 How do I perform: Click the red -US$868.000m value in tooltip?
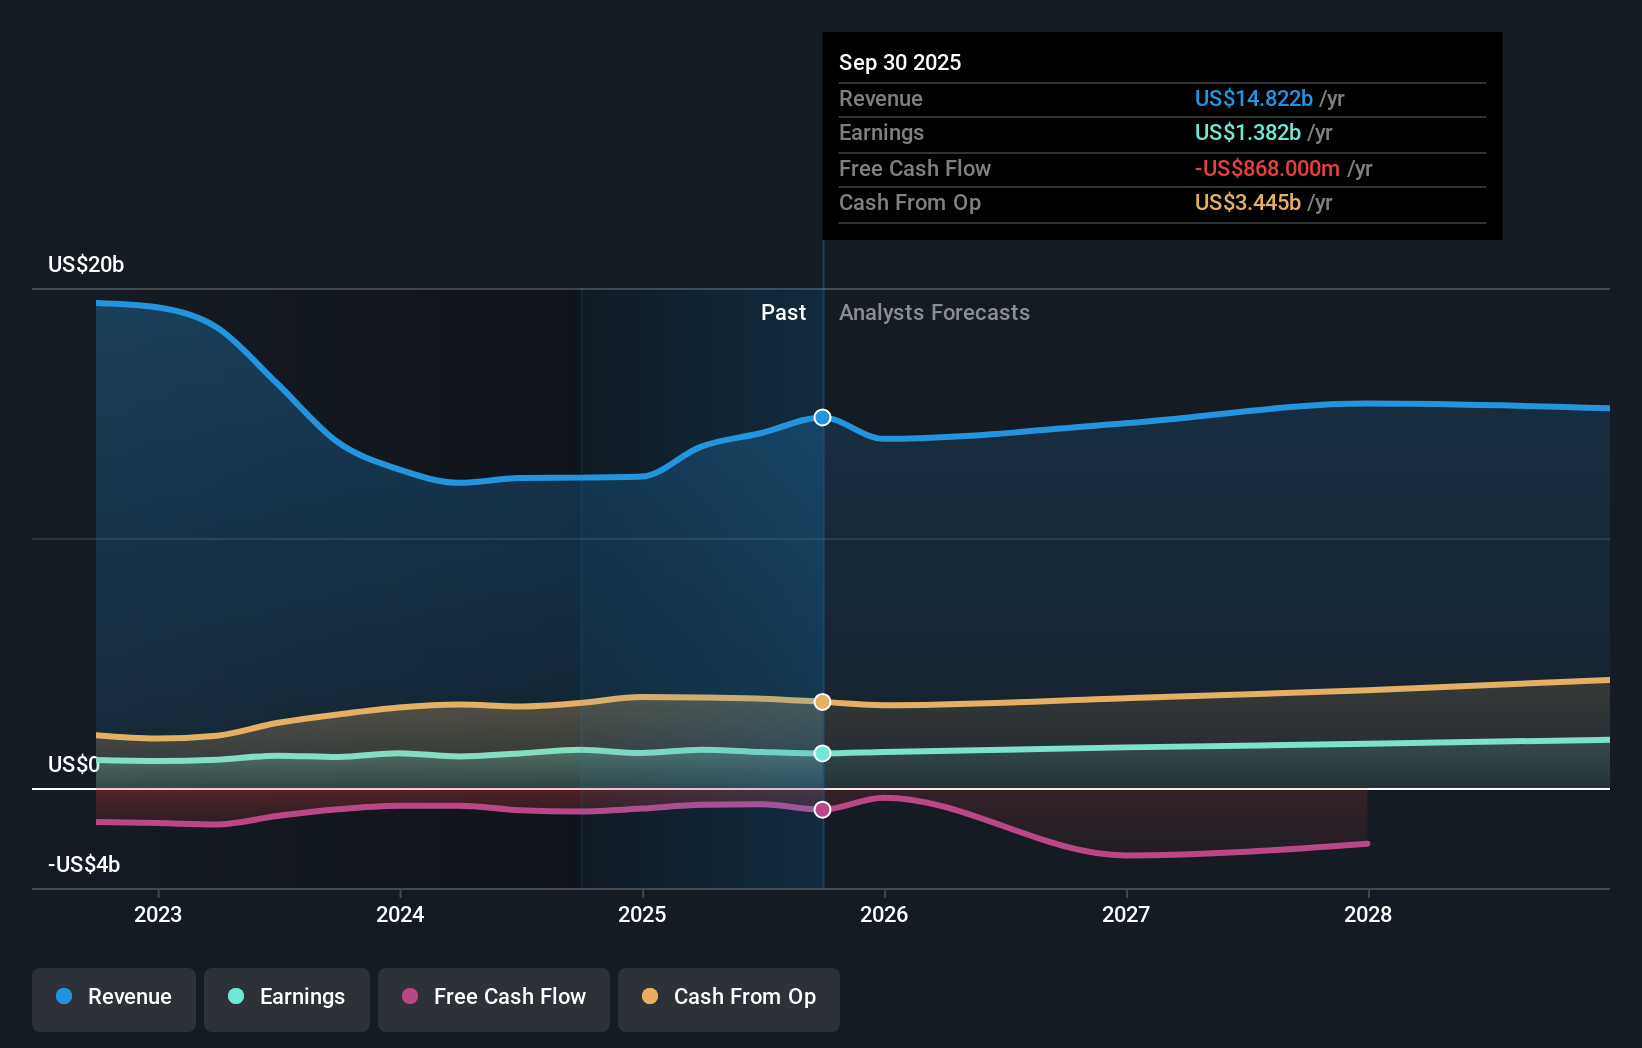coord(1266,168)
